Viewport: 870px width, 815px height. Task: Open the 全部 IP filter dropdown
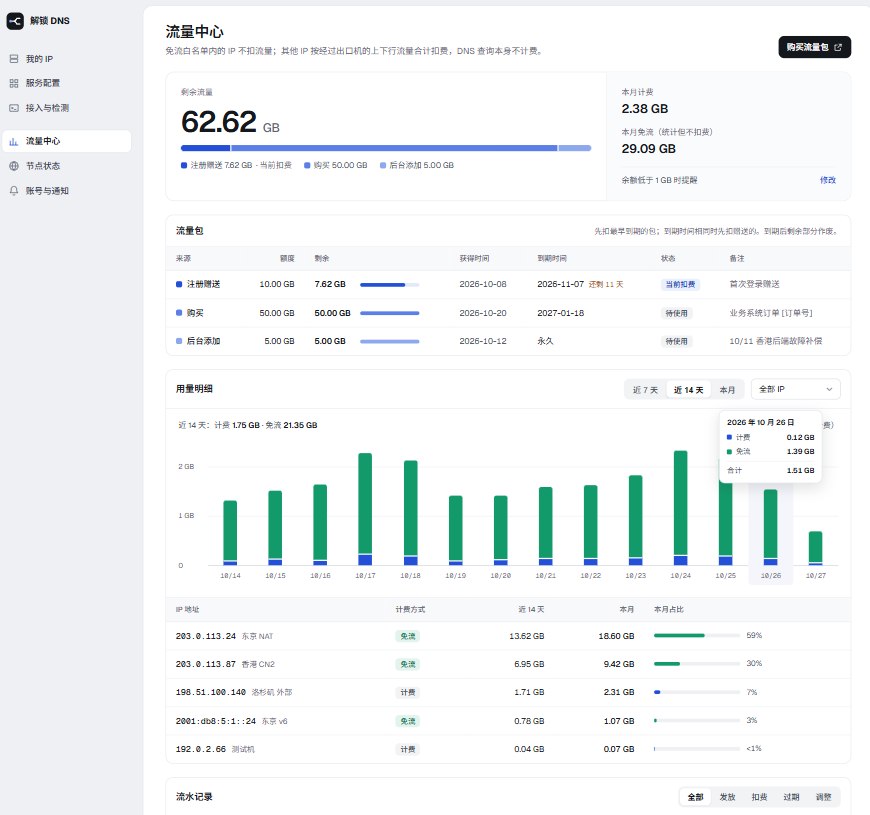click(796, 389)
